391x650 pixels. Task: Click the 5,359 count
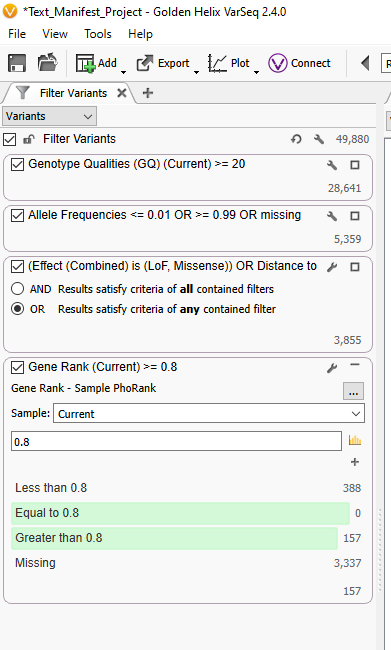pos(347,239)
